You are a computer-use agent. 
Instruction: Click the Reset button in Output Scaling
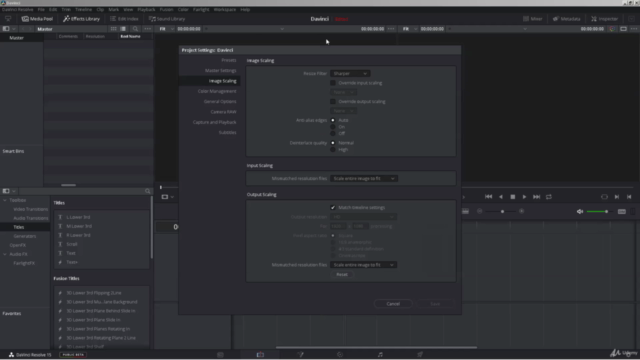pyautogui.click(x=342, y=275)
